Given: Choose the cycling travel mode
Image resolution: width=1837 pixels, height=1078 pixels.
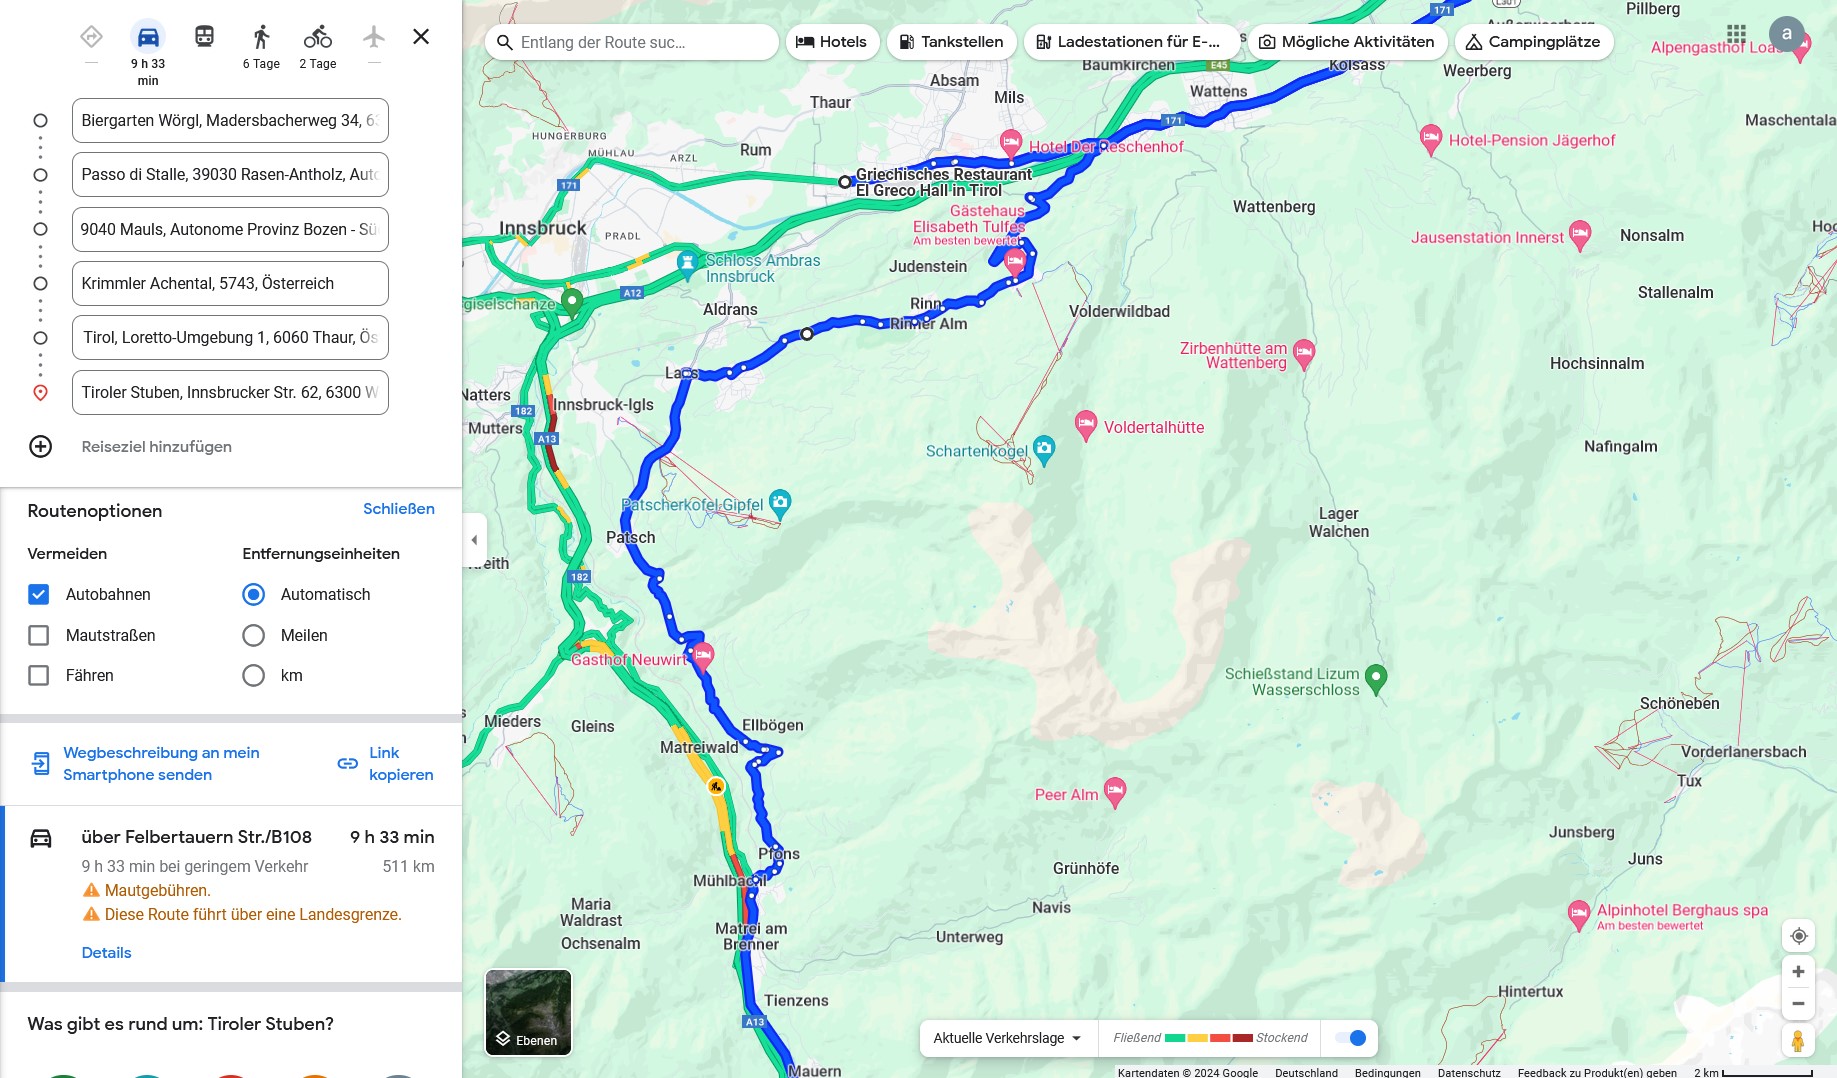Looking at the screenshot, I should point(318,38).
